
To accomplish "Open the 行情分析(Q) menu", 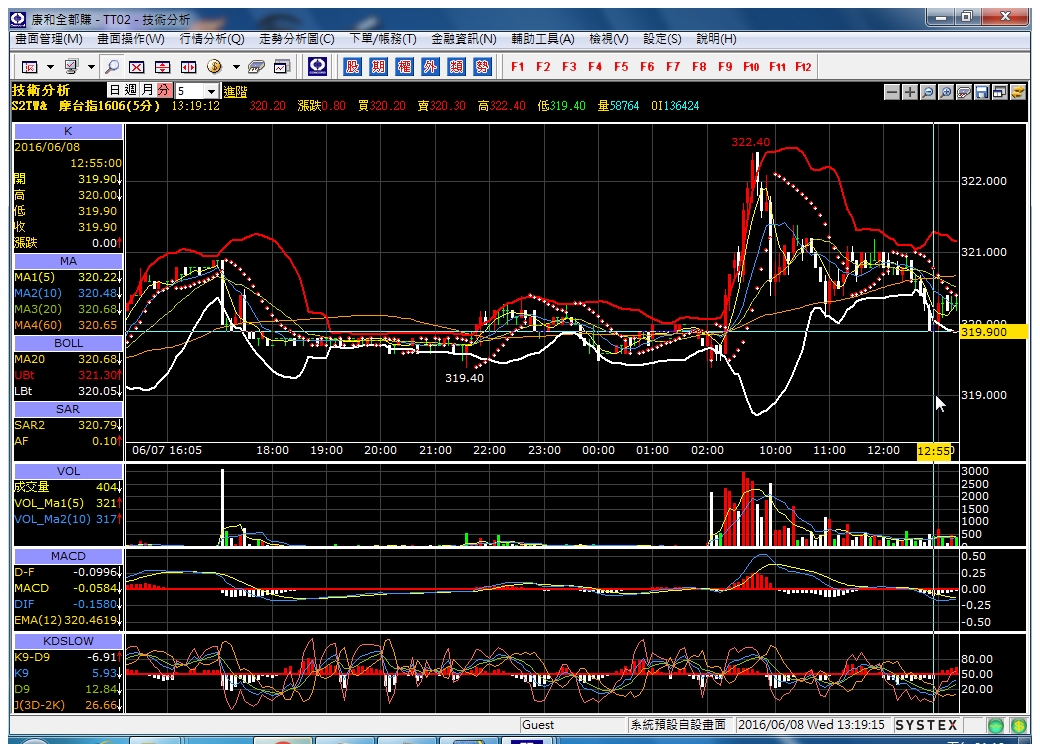I will (212, 39).
